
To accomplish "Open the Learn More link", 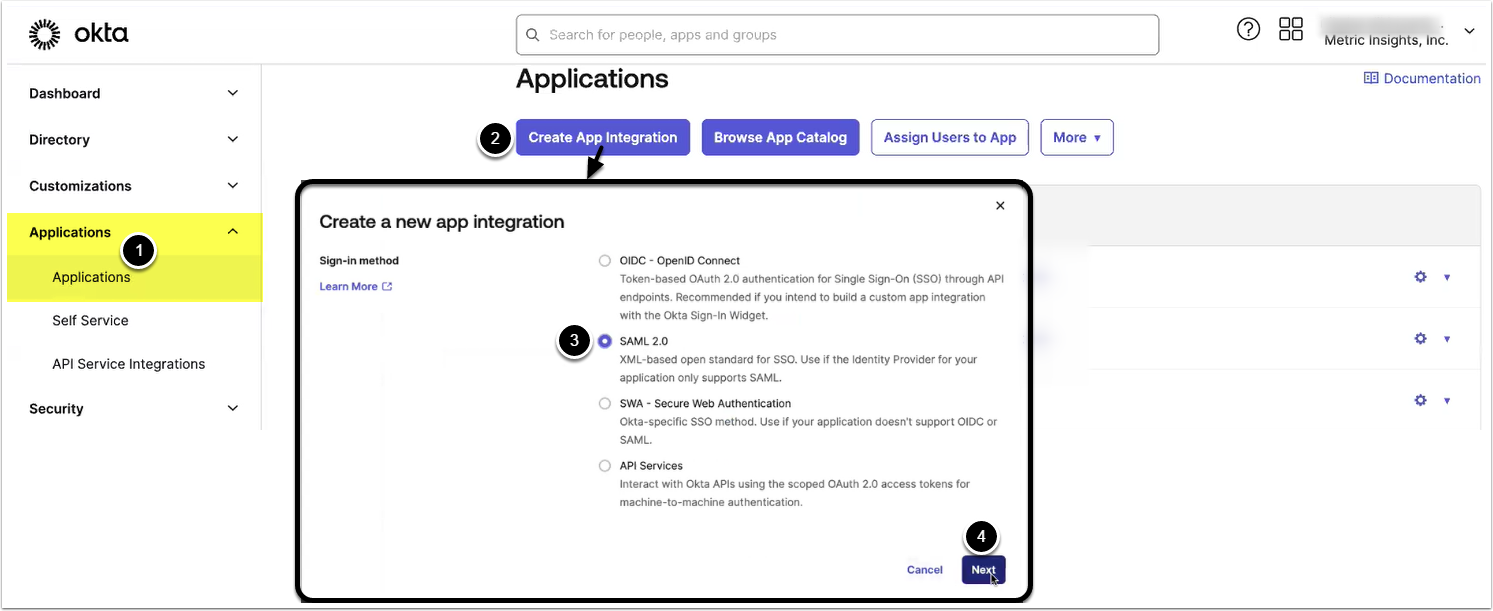I will tap(349, 287).
